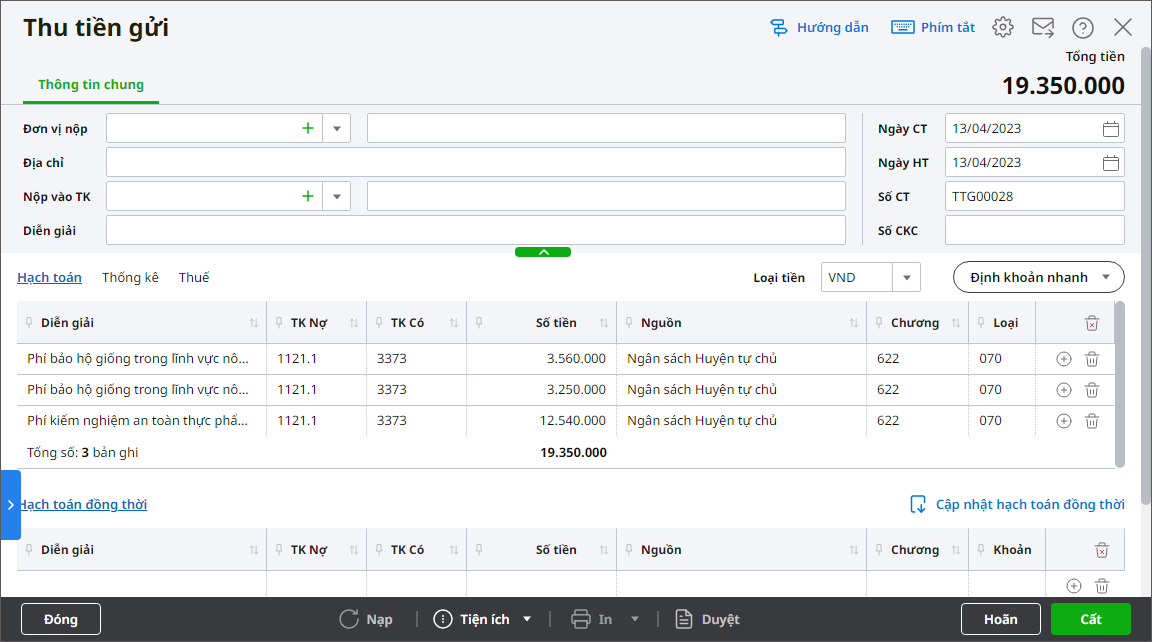Switch to the Thống kê tab
Viewport: 1152px width, 642px height.
[130, 277]
